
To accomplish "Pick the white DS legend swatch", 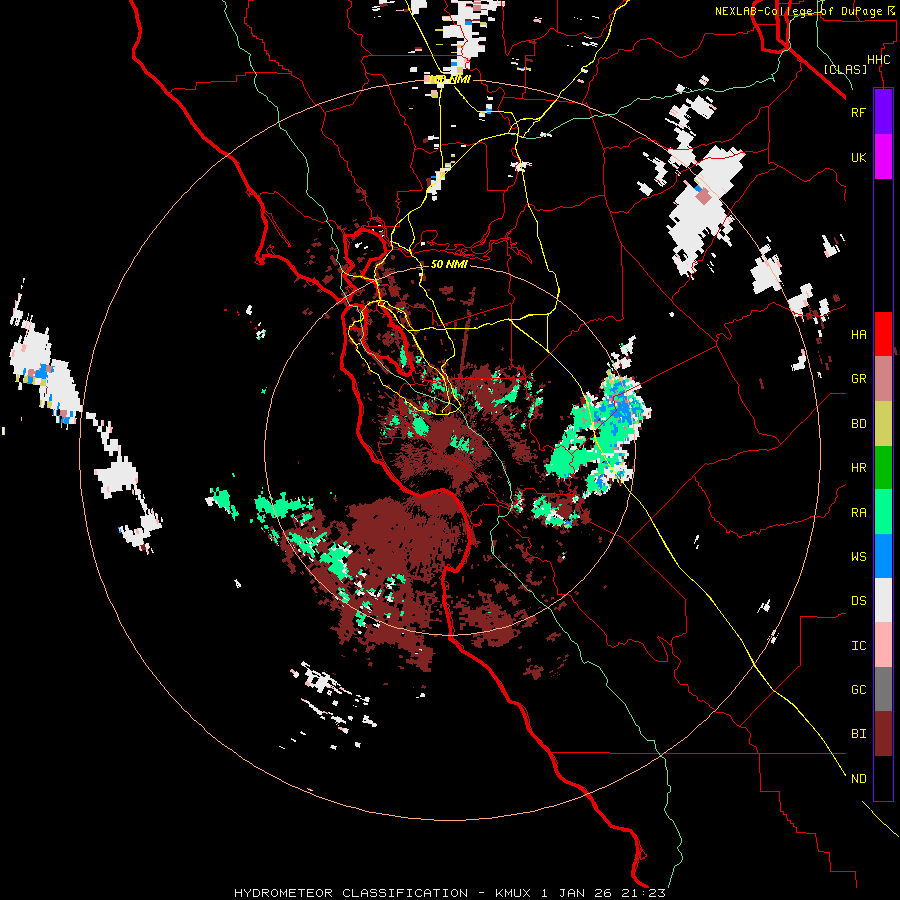I will [883, 600].
